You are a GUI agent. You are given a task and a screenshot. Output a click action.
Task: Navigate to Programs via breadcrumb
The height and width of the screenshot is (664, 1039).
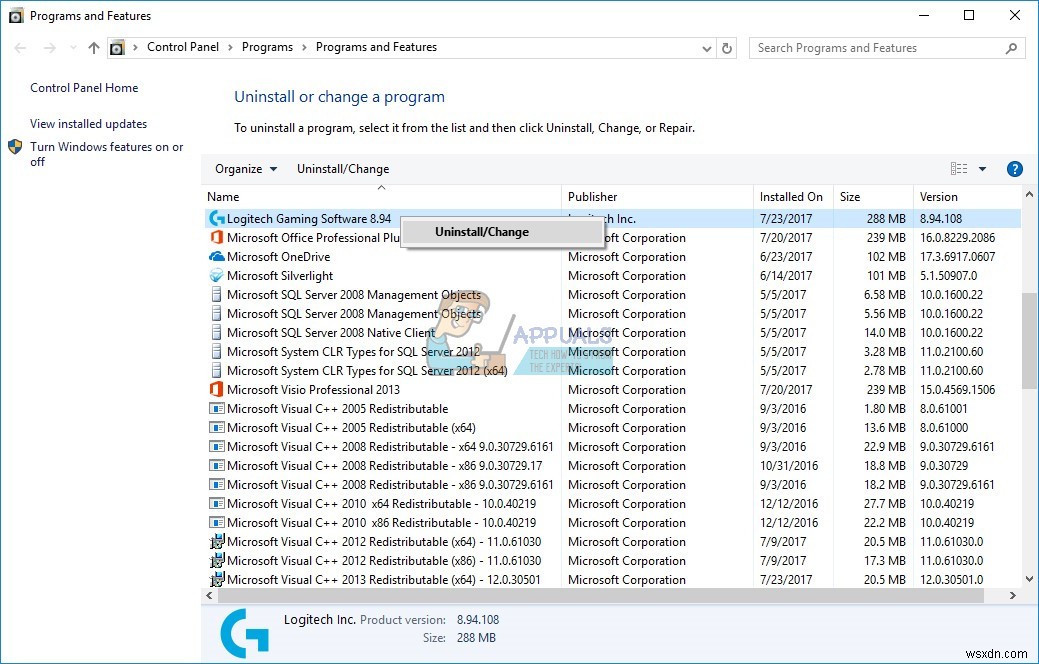tap(267, 47)
